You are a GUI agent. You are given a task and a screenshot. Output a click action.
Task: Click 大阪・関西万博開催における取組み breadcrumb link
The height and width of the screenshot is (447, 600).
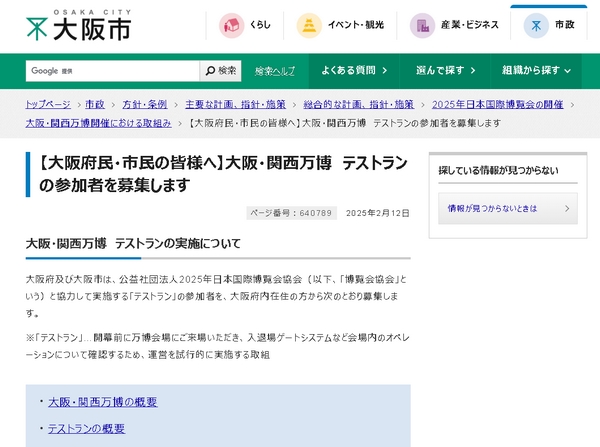(x=98, y=123)
